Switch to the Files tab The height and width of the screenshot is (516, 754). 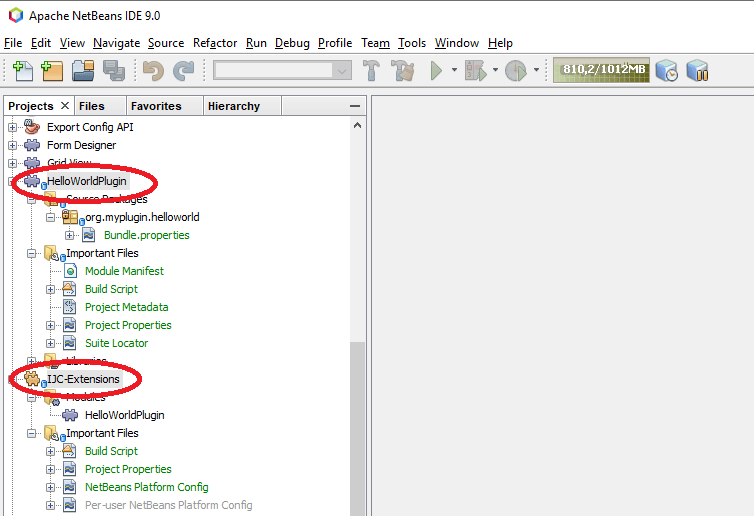coord(91,106)
